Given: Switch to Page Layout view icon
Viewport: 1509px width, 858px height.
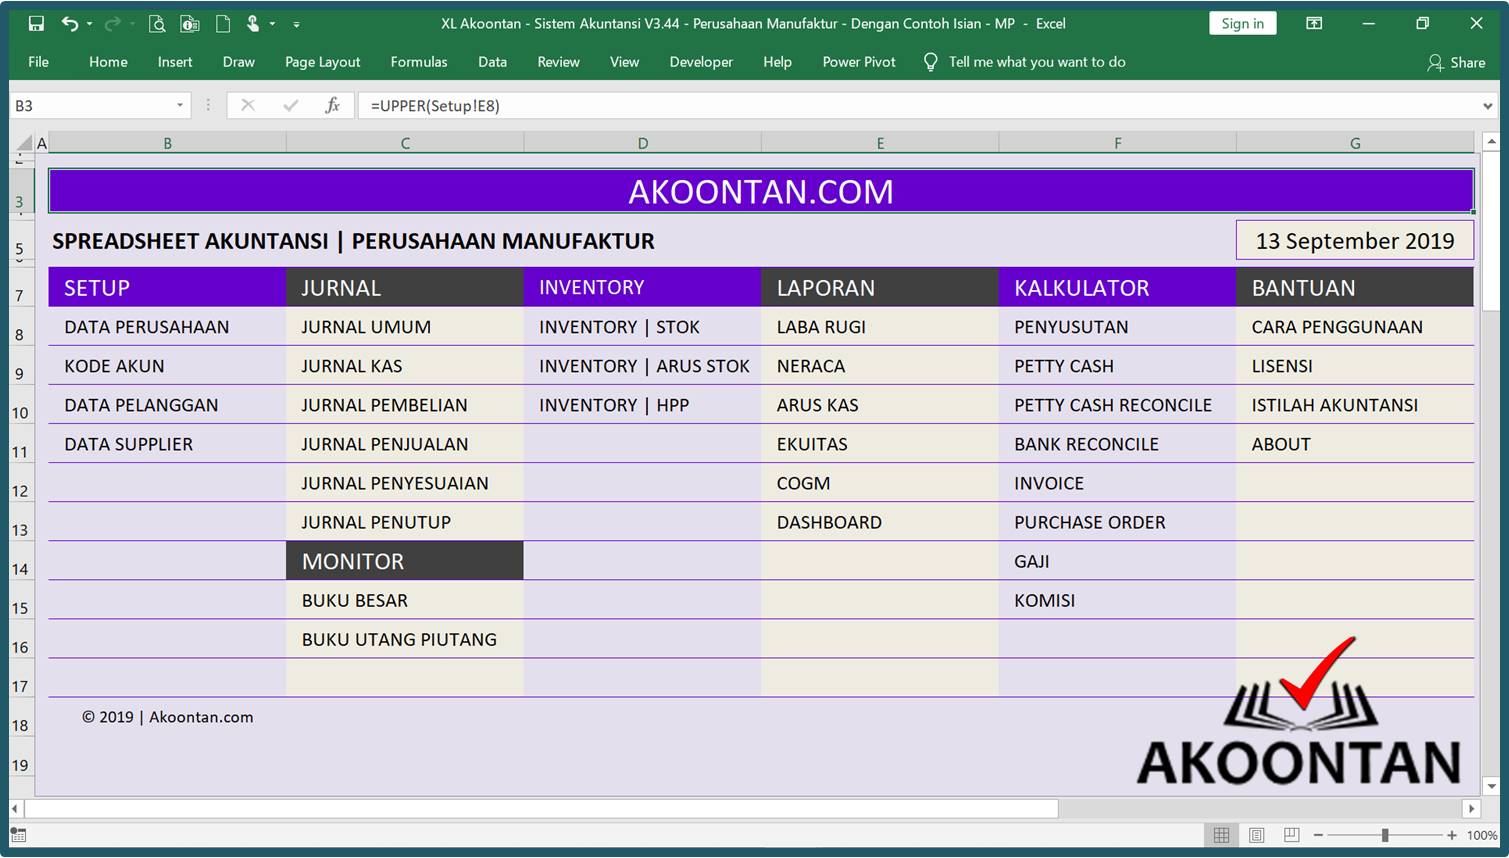Looking at the screenshot, I should pos(1256,834).
